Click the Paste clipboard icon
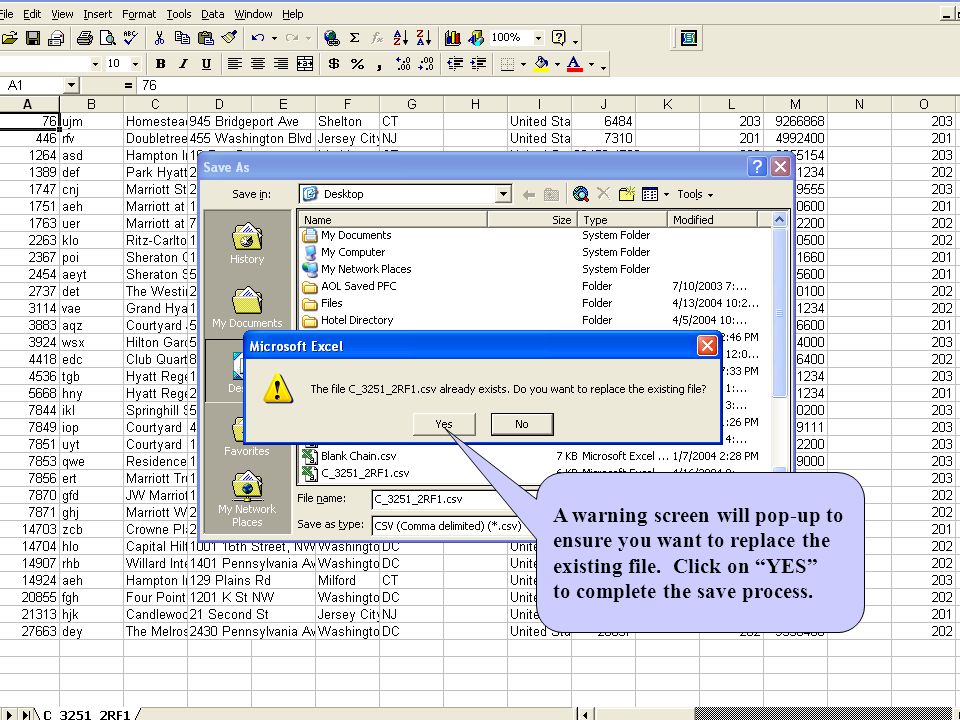The height and width of the screenshot is (720, 960). pos(206,38)
